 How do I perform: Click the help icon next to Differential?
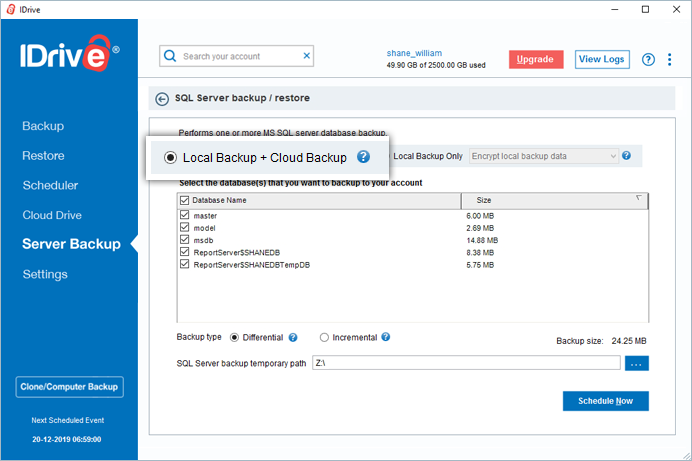tap(293, 337)
